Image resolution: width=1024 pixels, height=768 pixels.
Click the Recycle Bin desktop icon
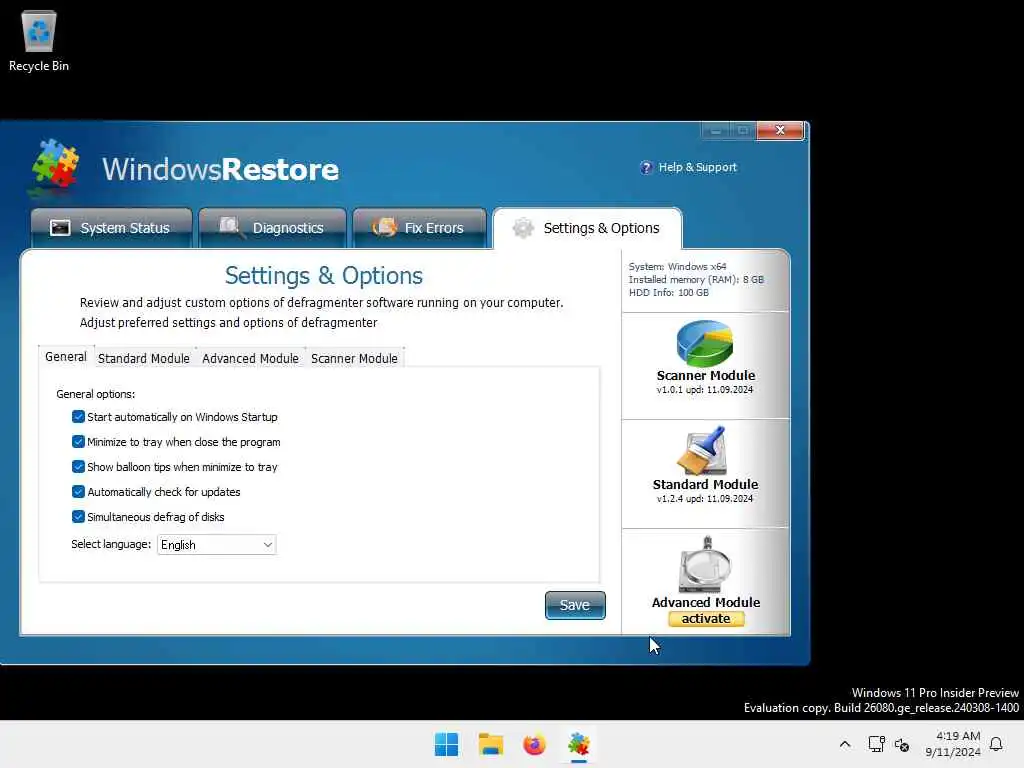pyautogui.click(x=39, y=40)
